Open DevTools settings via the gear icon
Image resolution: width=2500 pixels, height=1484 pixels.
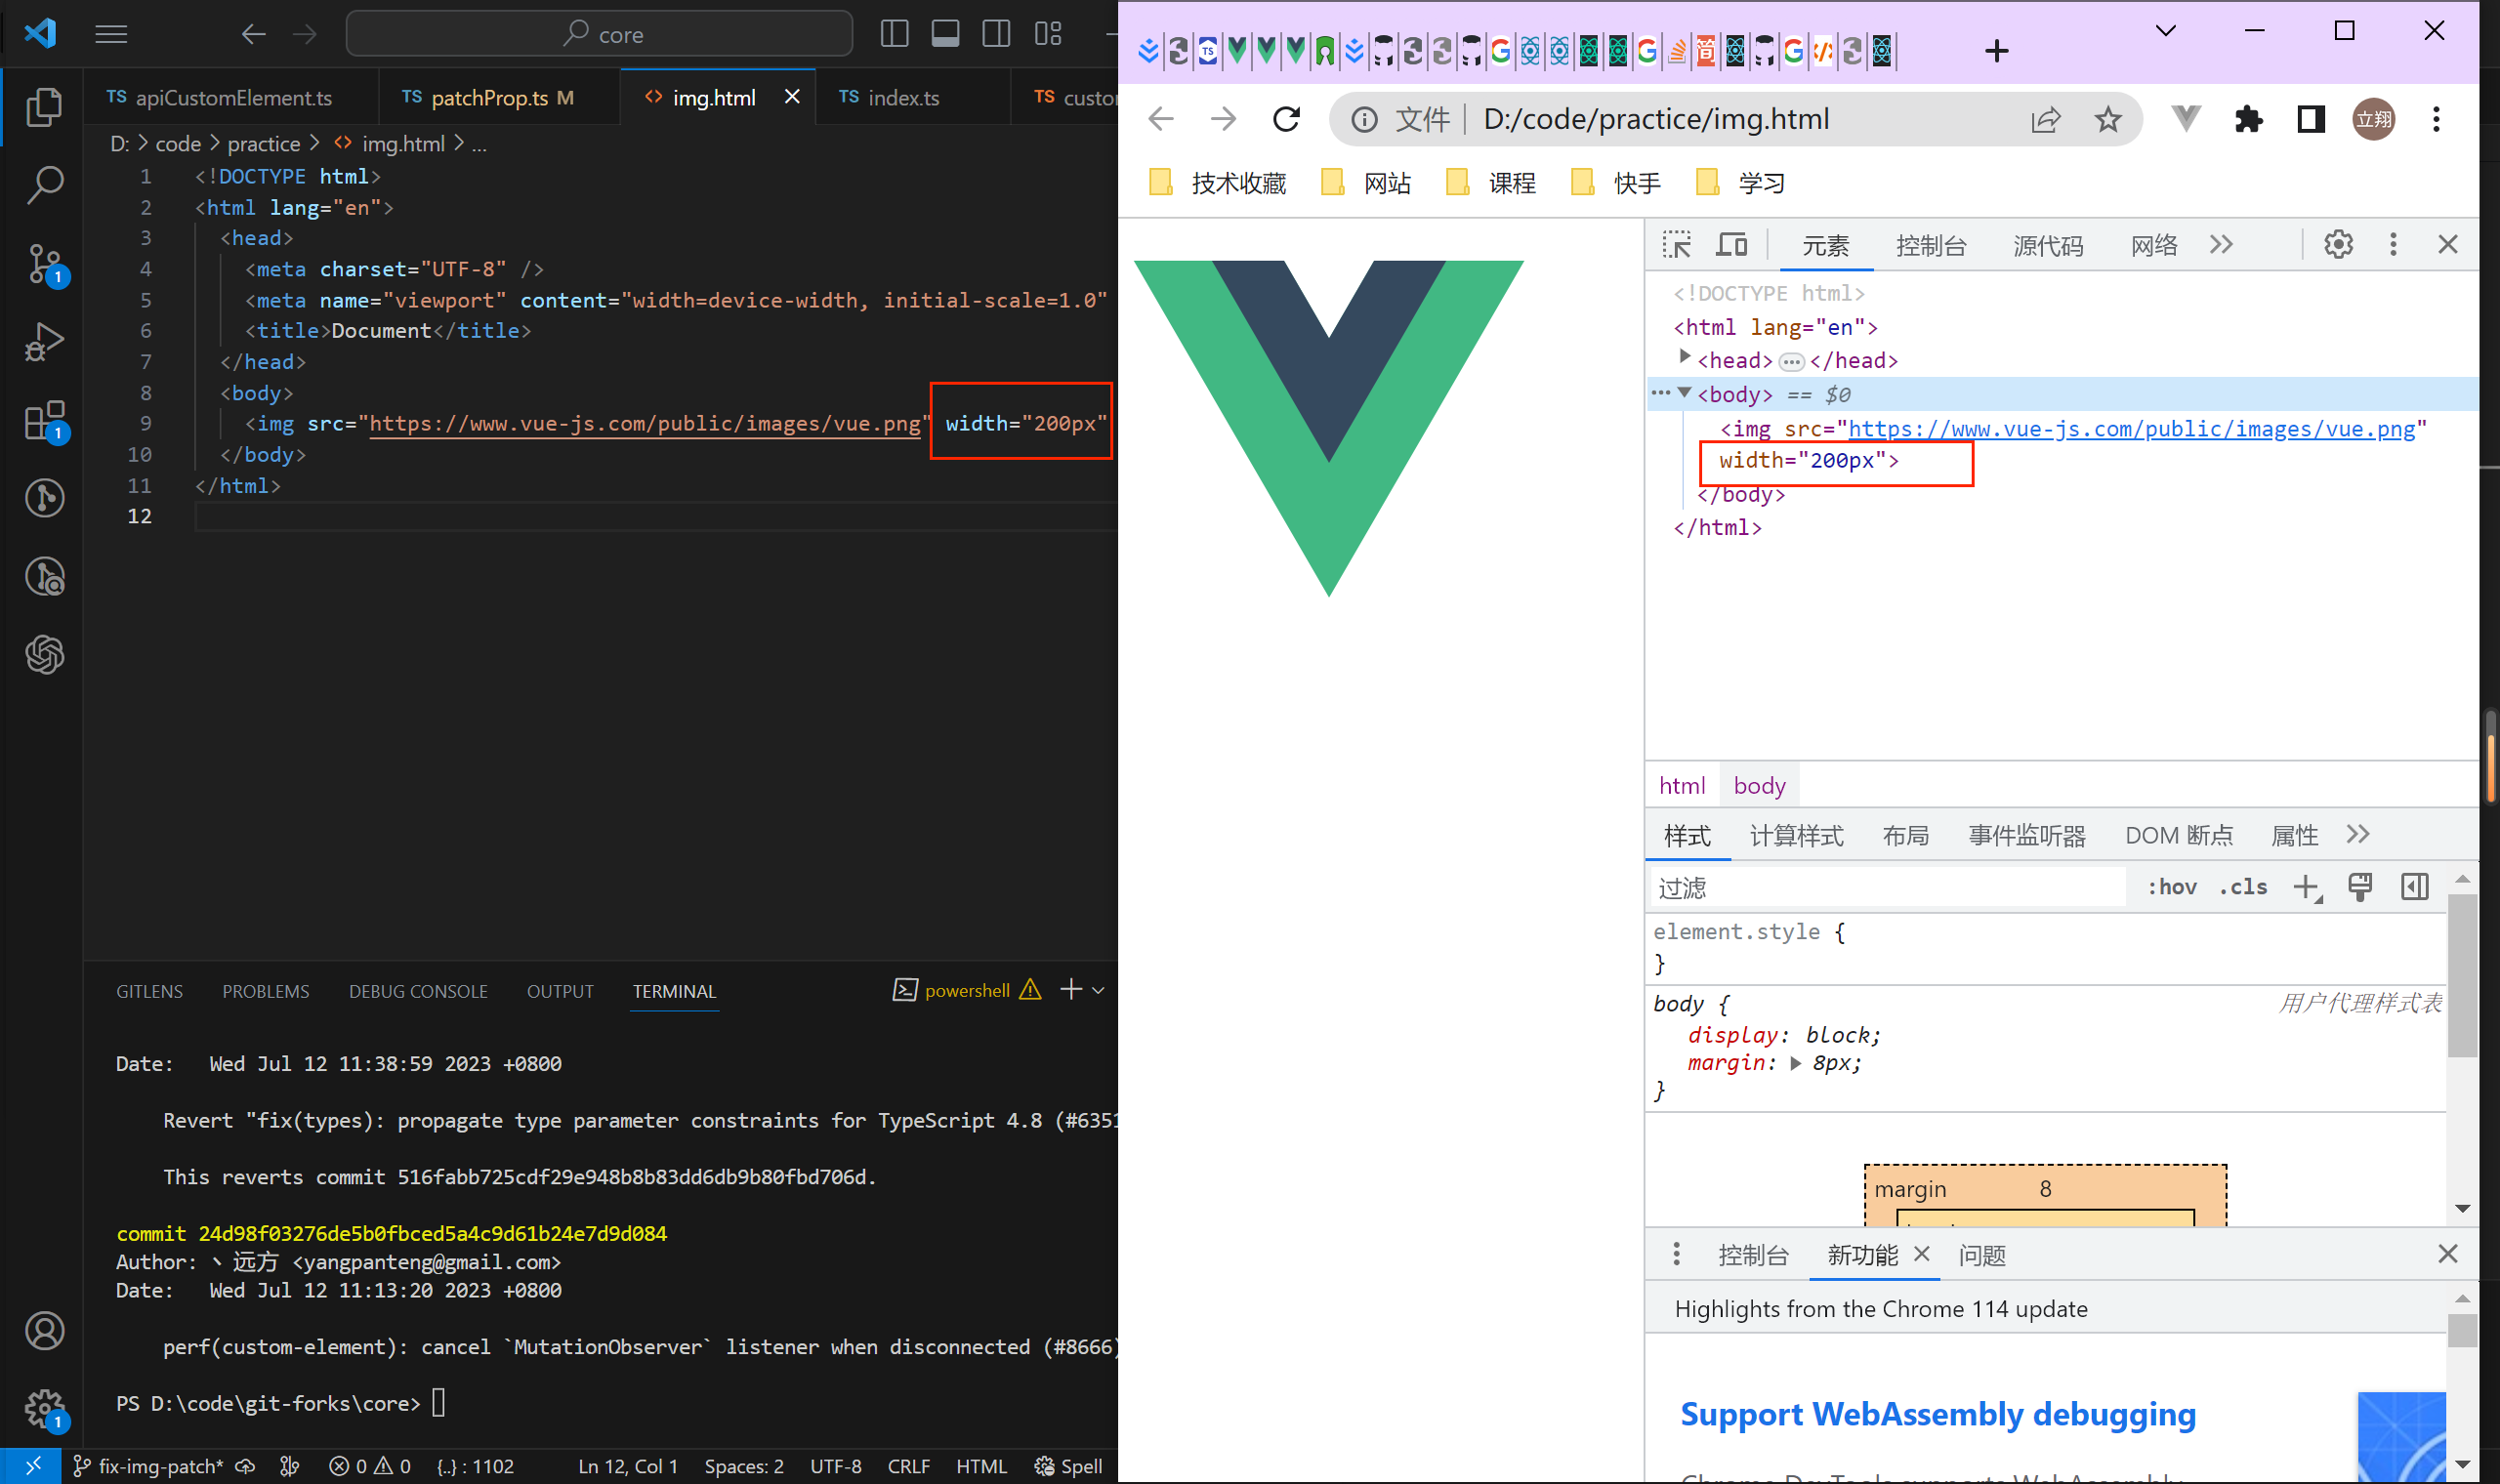pos(2338,244)
